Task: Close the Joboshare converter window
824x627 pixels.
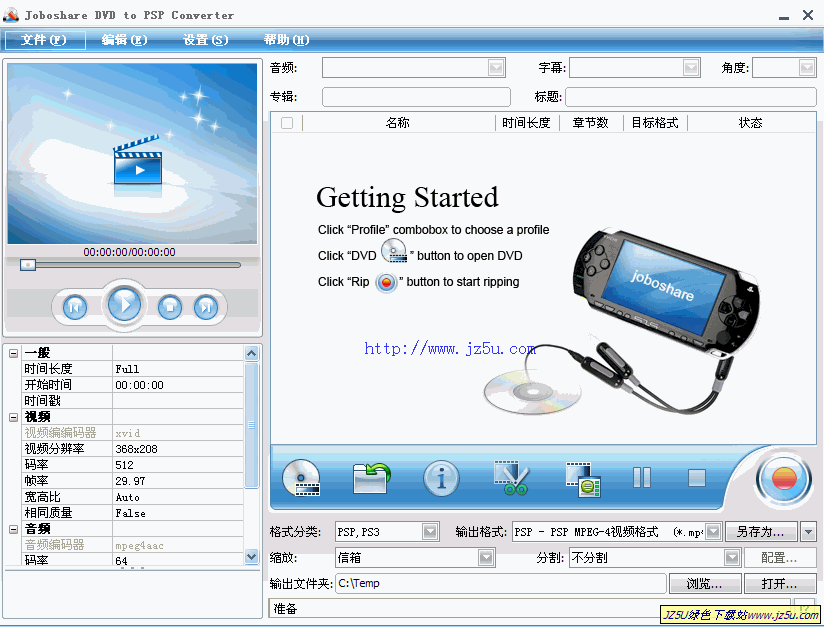Action: [808, 15]
